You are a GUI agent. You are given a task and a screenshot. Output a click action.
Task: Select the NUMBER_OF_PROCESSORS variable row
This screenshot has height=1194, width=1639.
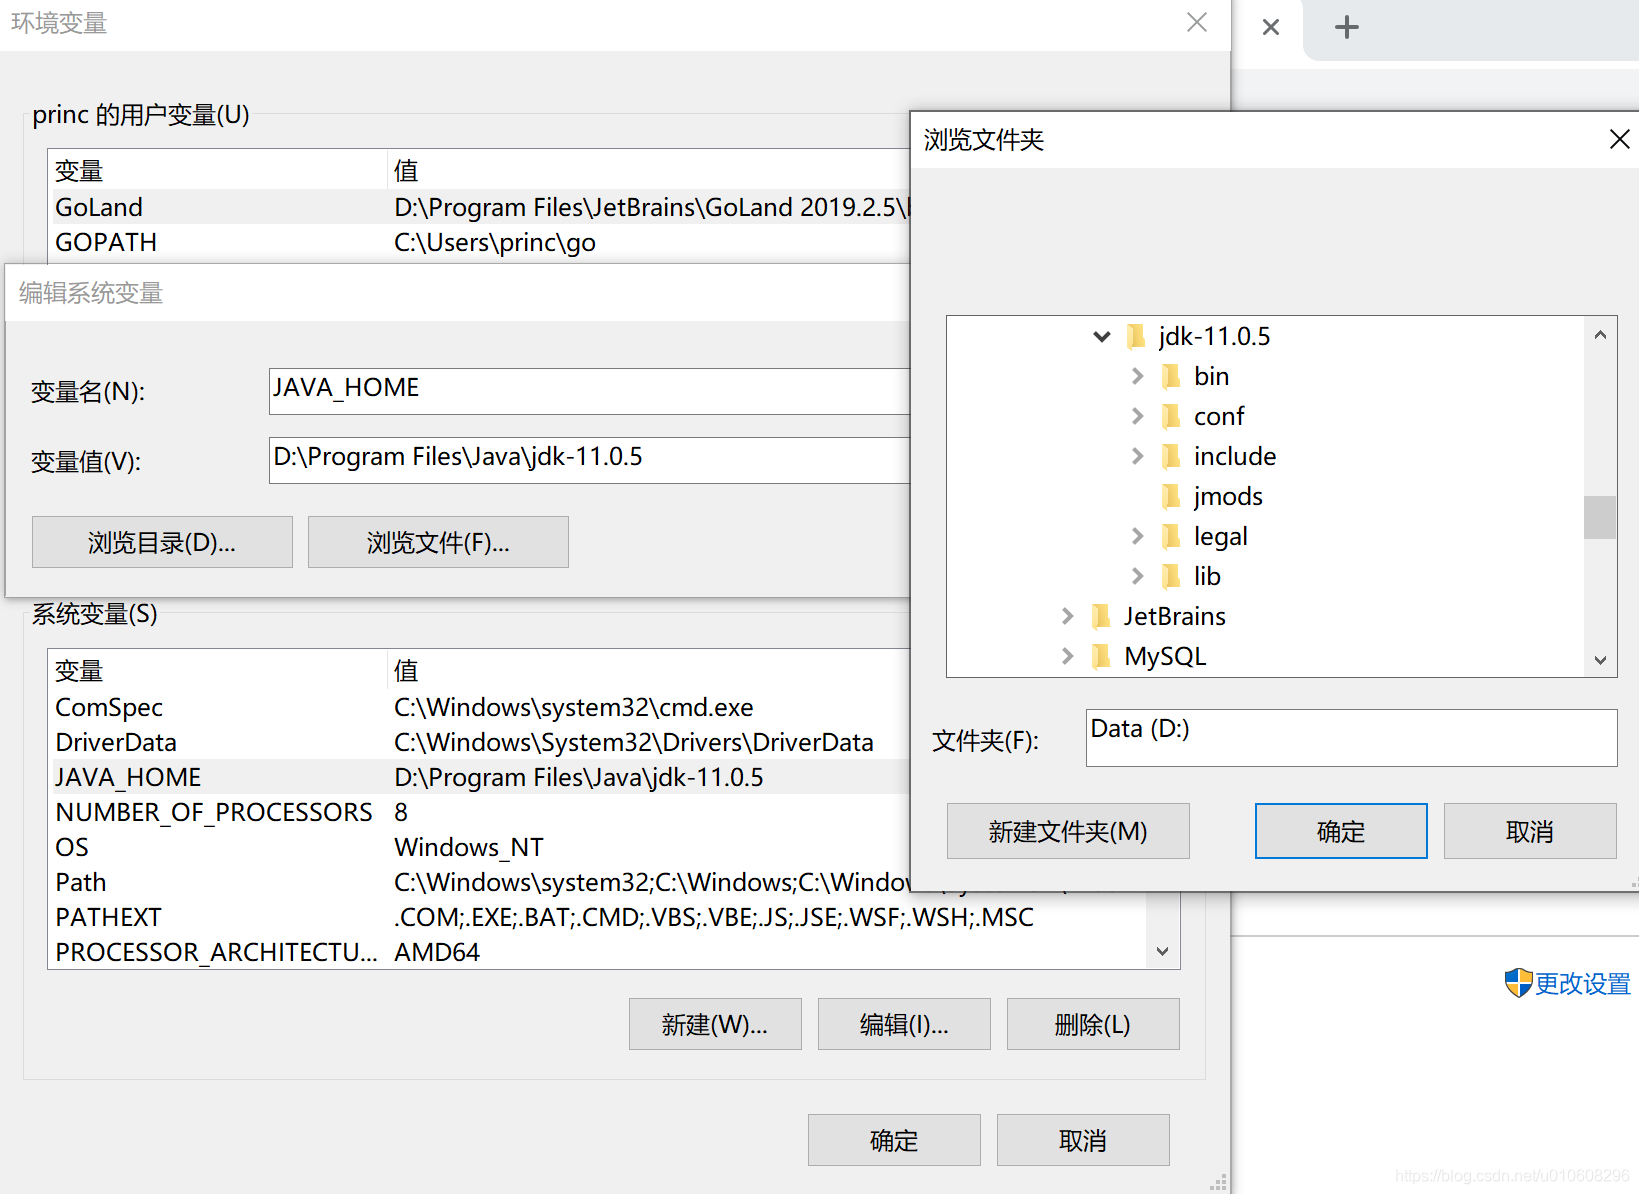point(480,812)
